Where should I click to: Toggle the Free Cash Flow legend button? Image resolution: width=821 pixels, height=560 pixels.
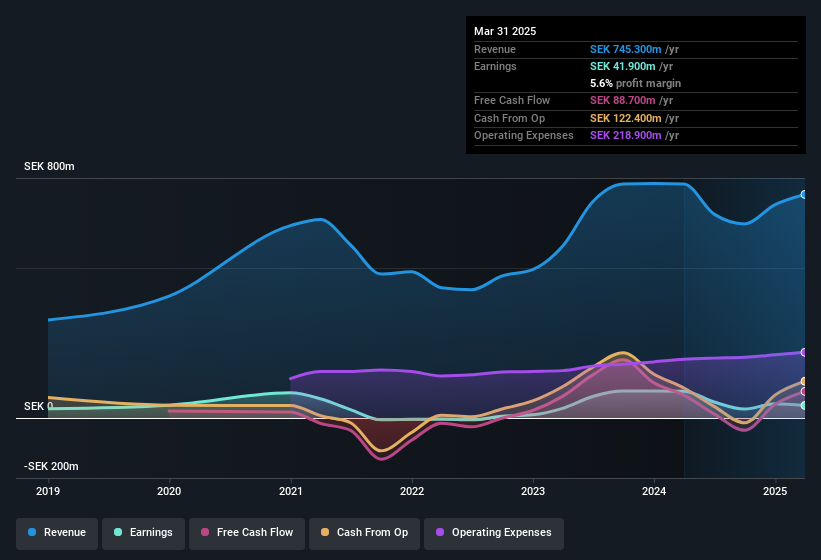tap(247, 533)
